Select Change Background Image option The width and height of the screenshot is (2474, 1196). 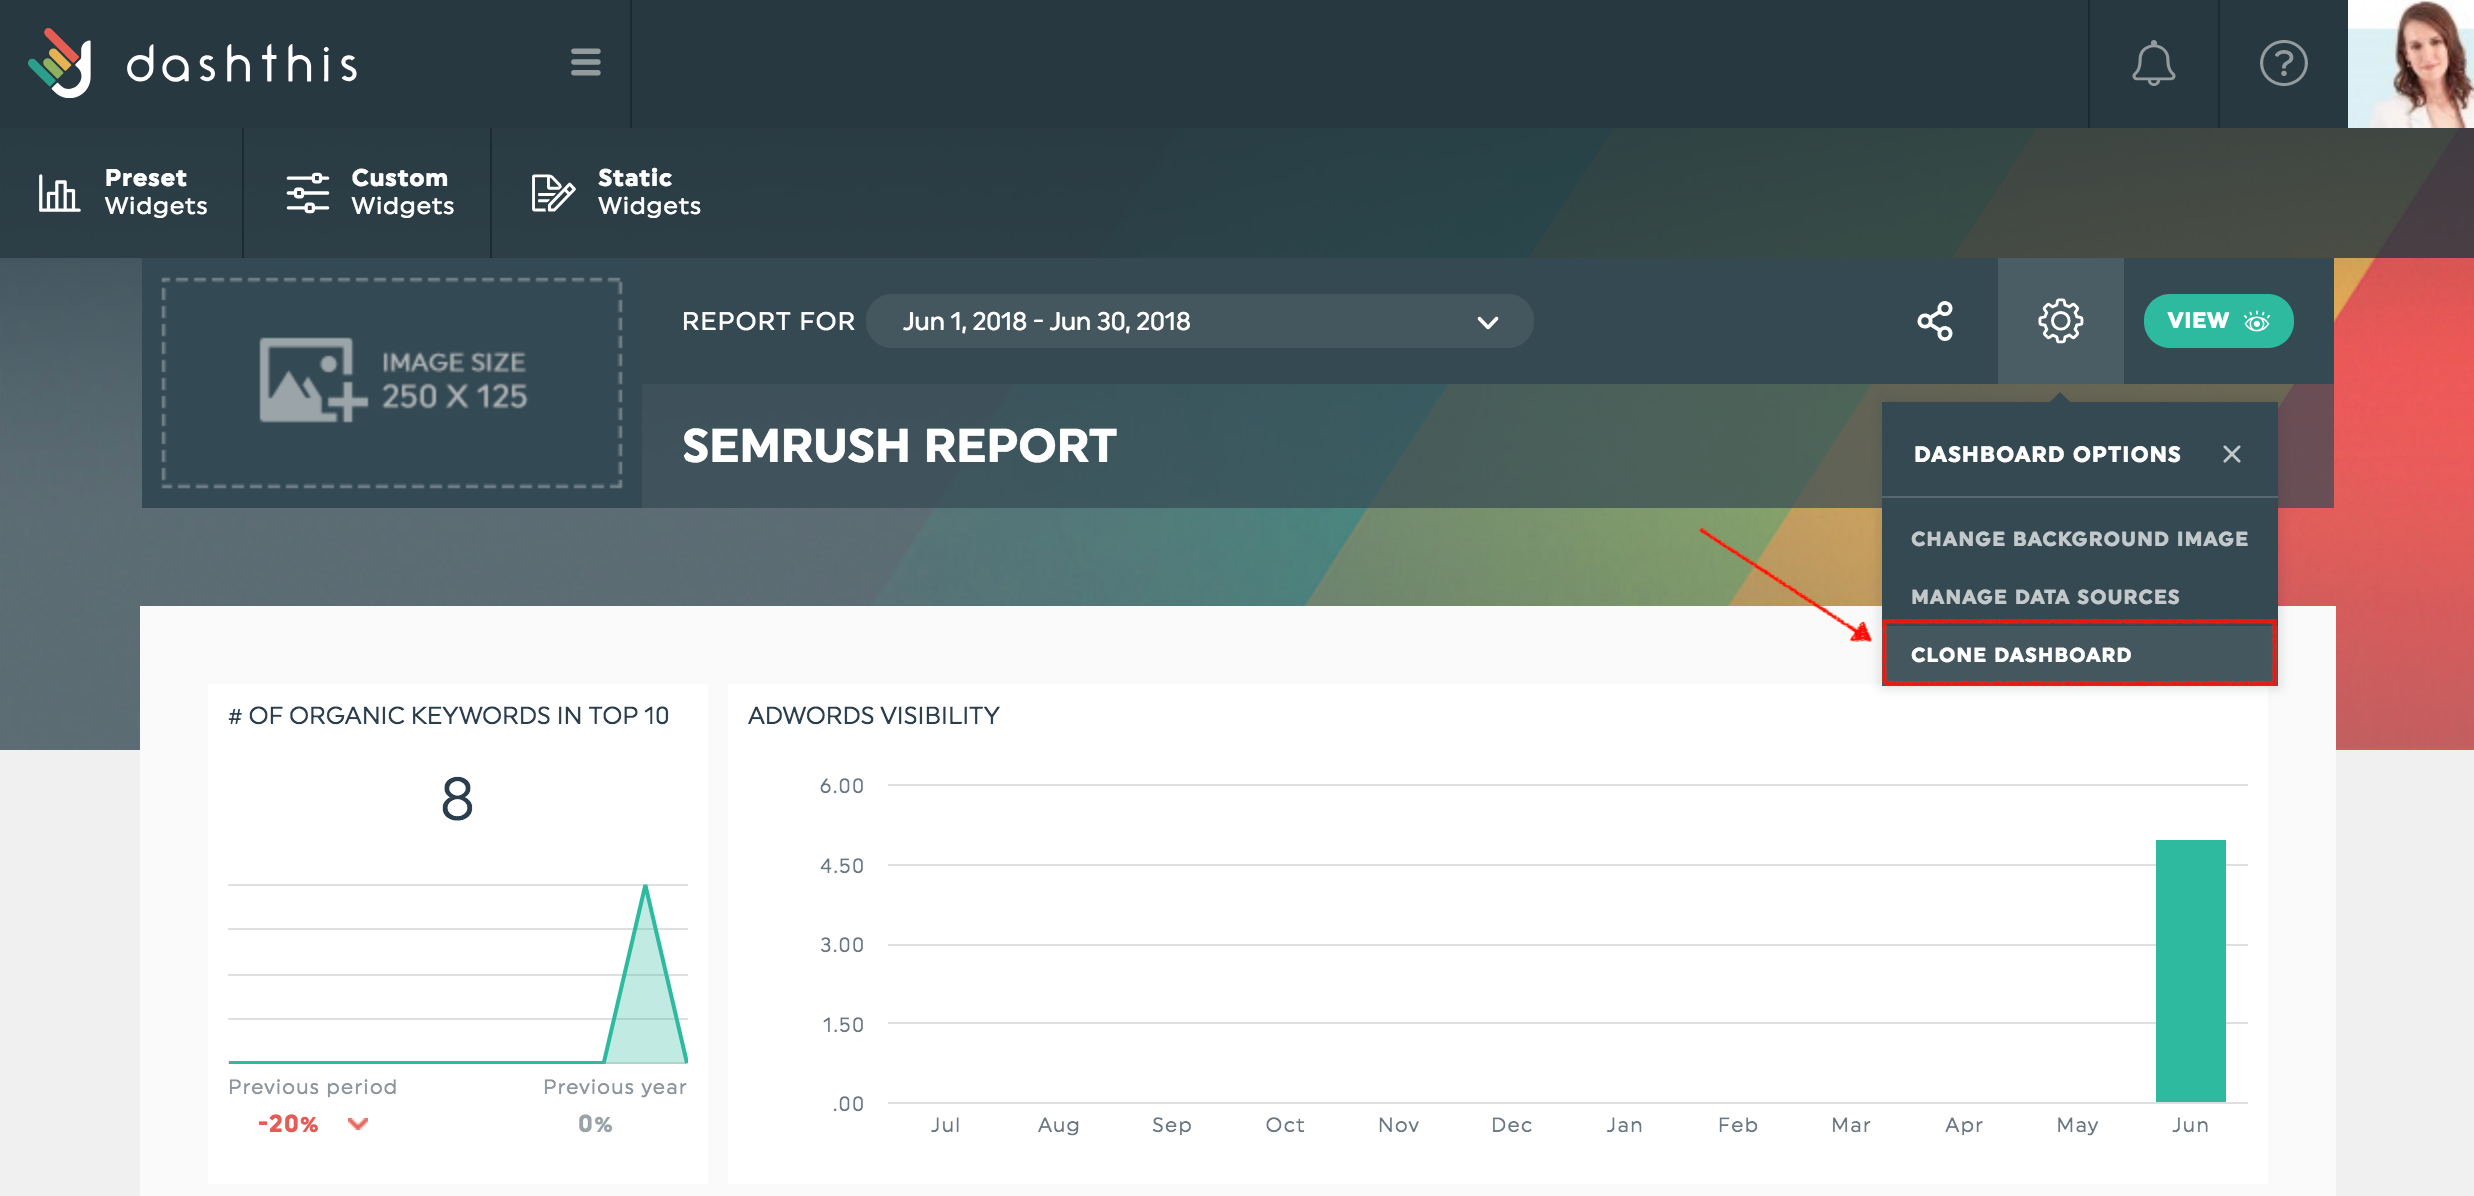point(2079,539)
